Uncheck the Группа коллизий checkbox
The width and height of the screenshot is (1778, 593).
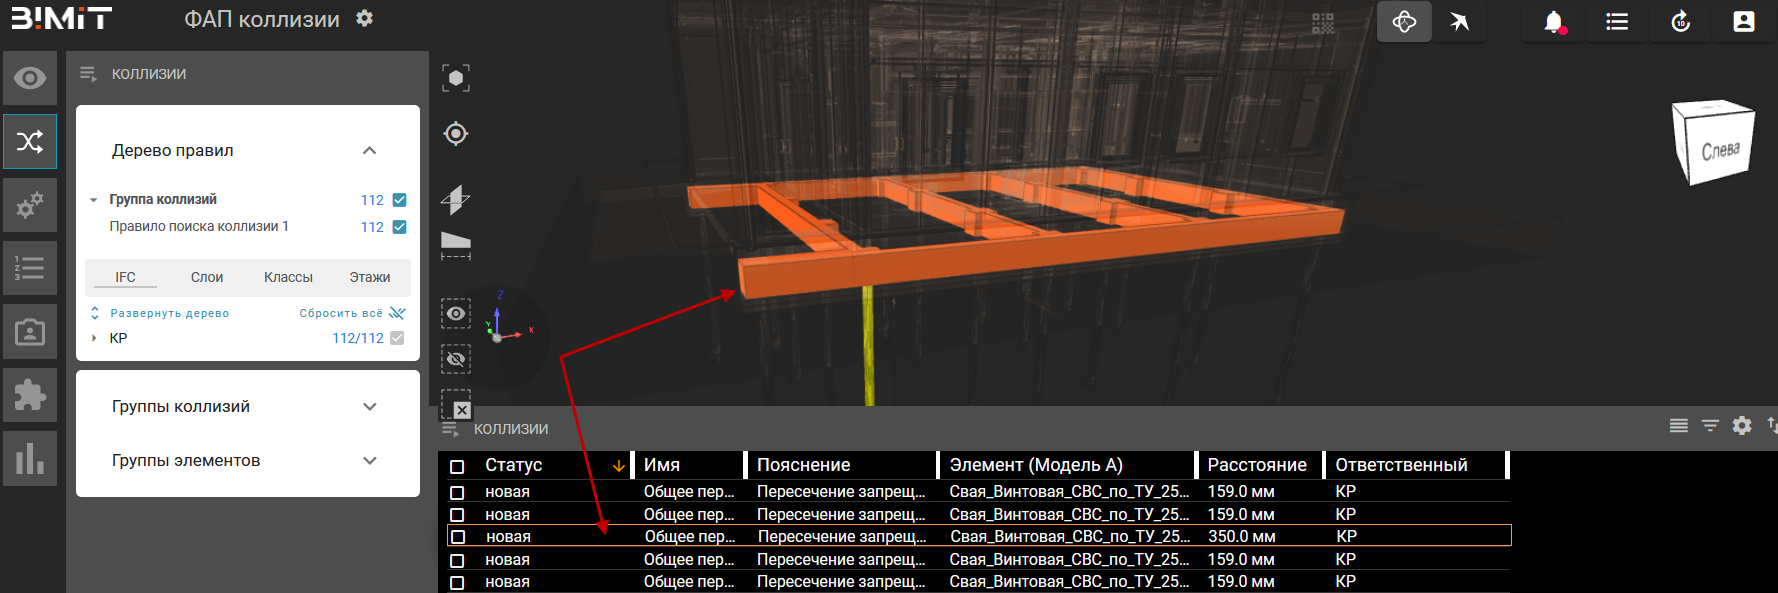click(x=400, y=200)
